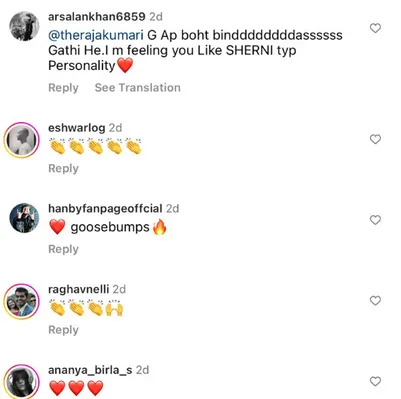Like ananya_birla_s's hearts comment
Viewport: 401px width, 399px height.
[x=375, y=381]
